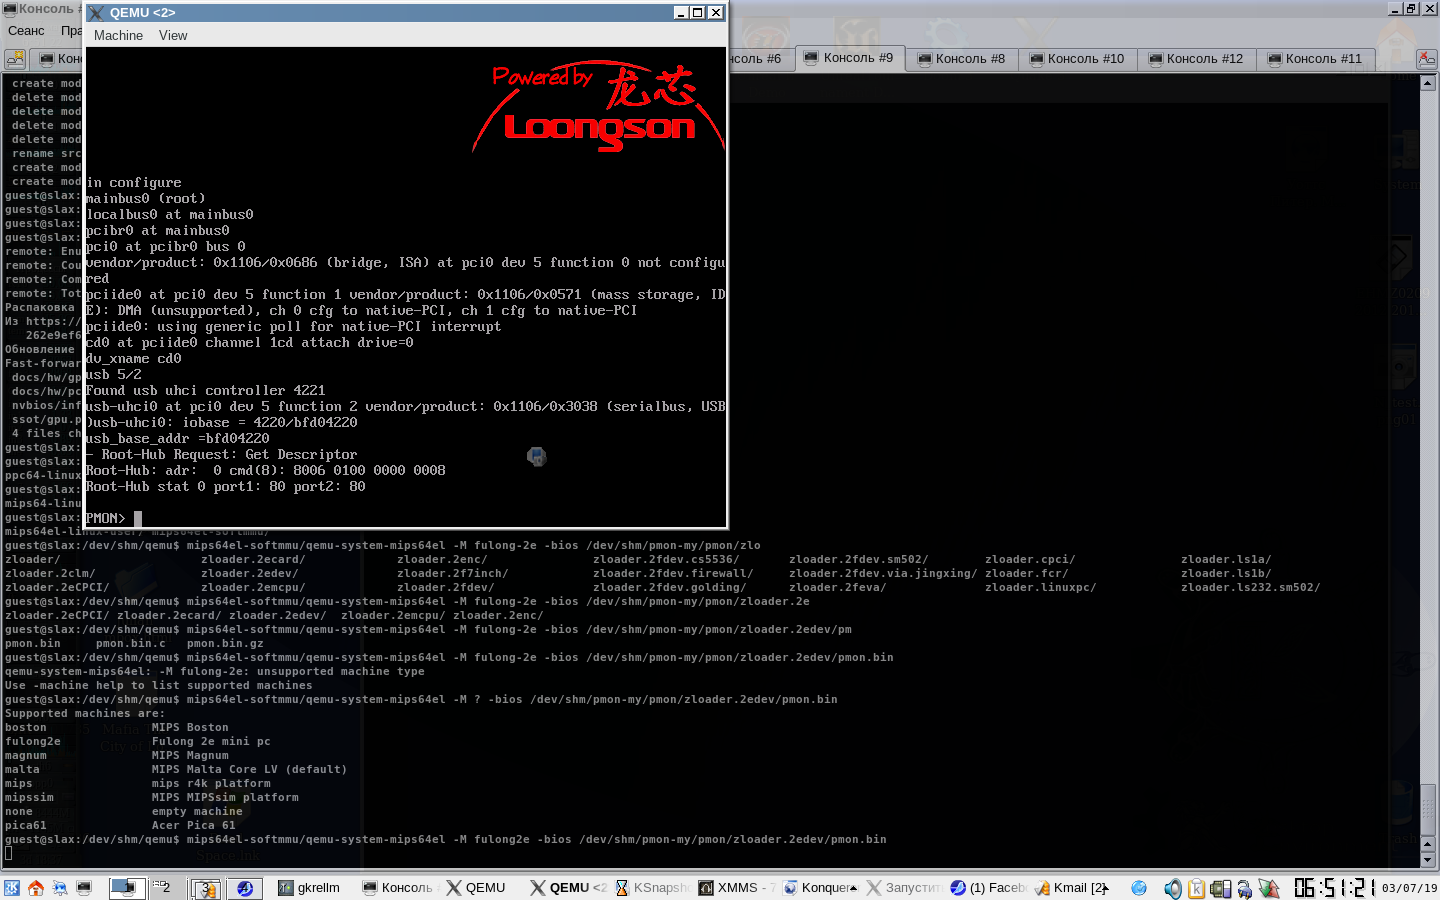
Task: Click QEMU <2> window title bar icon
Action: pyautogui.click(x=97, y=13)
